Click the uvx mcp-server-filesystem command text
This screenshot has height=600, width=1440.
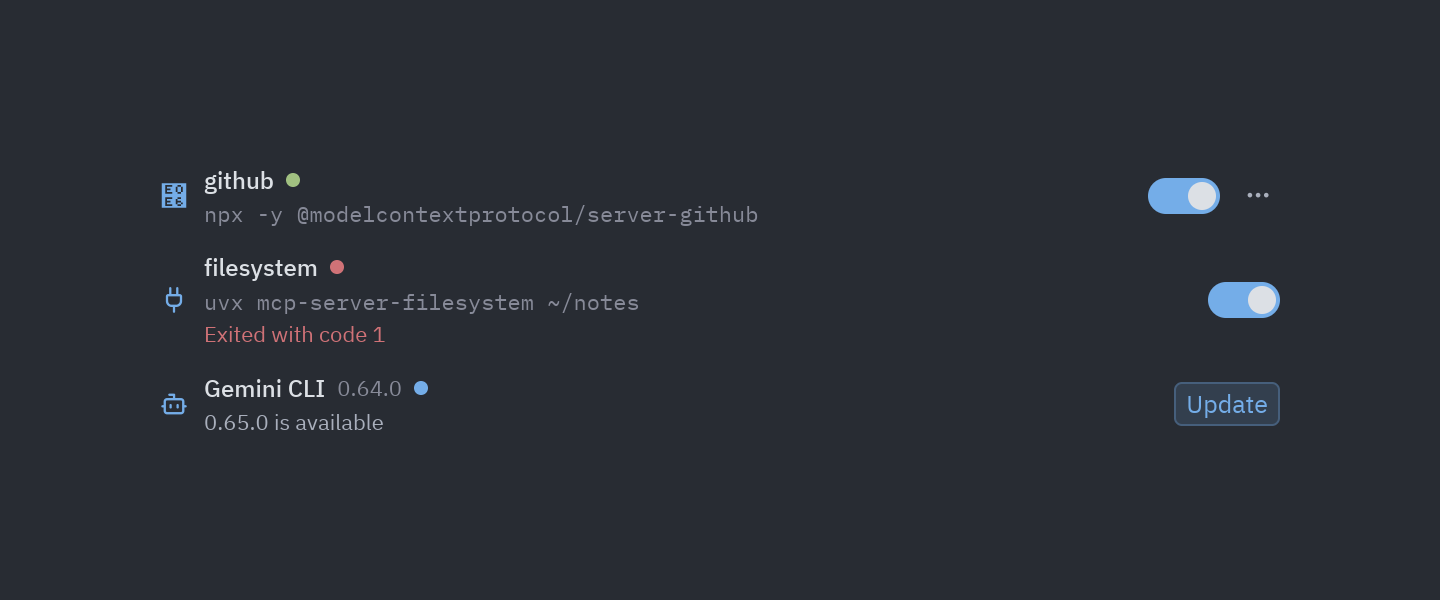[x=422, y=302]
